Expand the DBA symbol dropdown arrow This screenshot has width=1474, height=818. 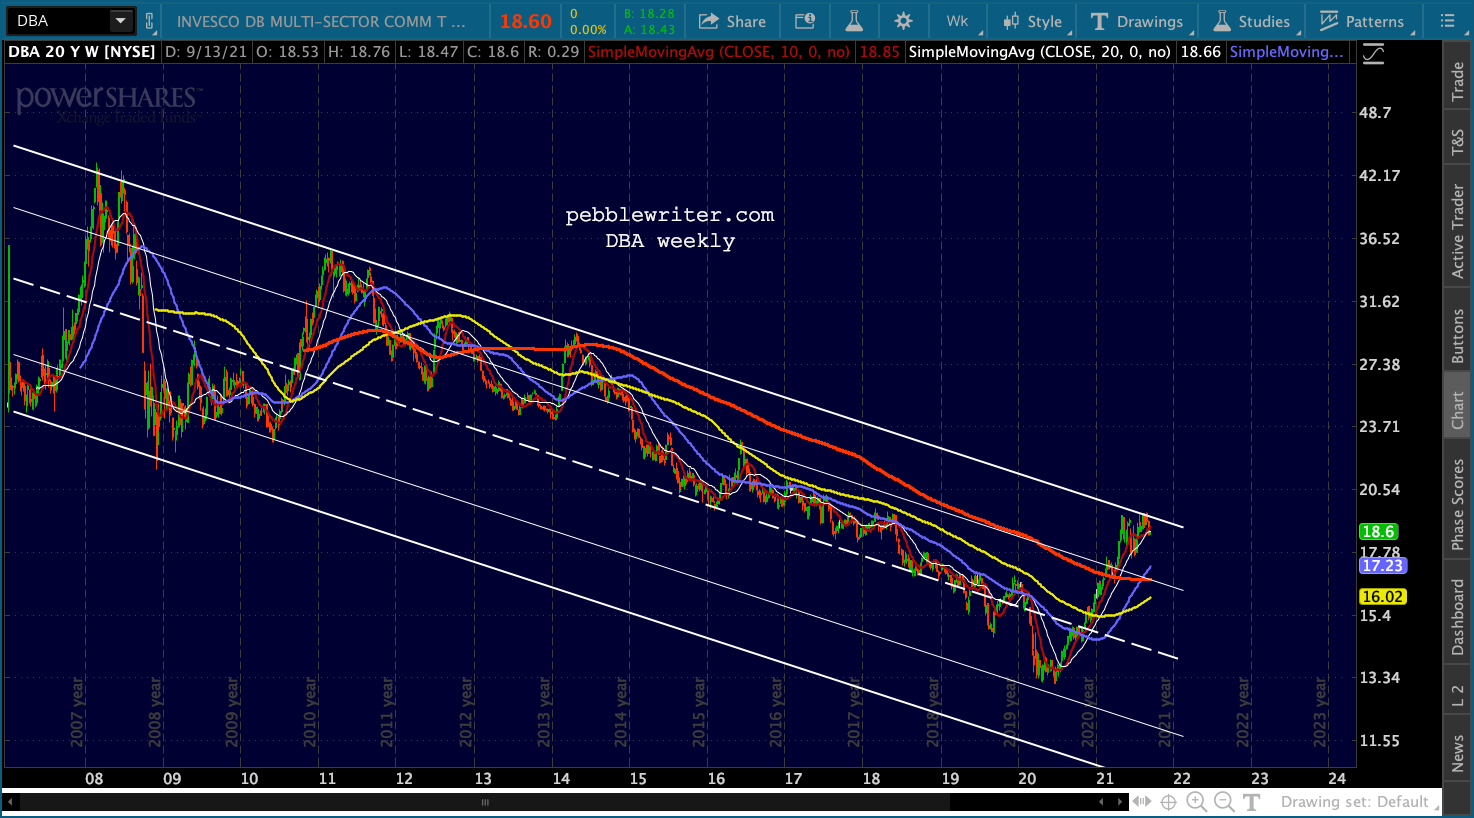pos(121,21)
